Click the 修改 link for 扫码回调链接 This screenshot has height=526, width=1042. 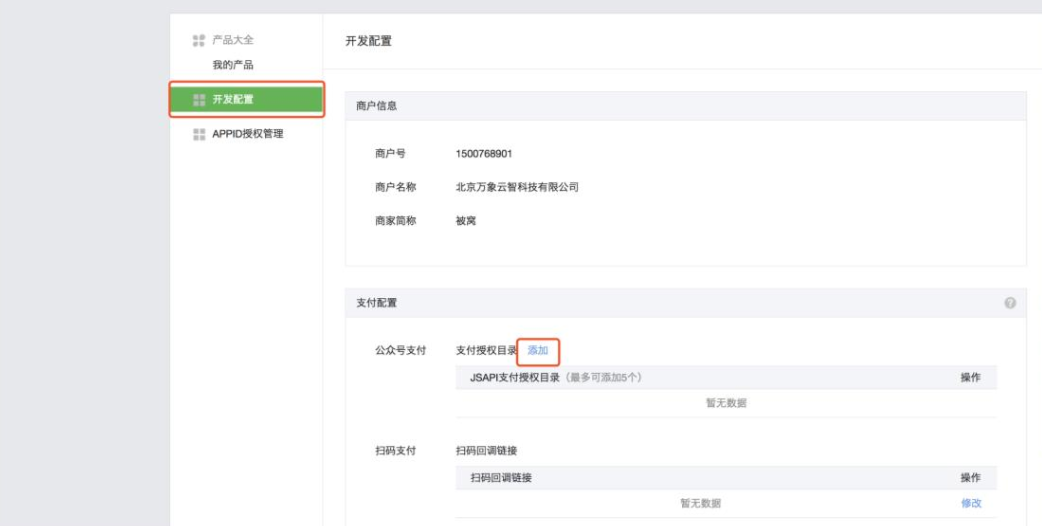[970, 503]
